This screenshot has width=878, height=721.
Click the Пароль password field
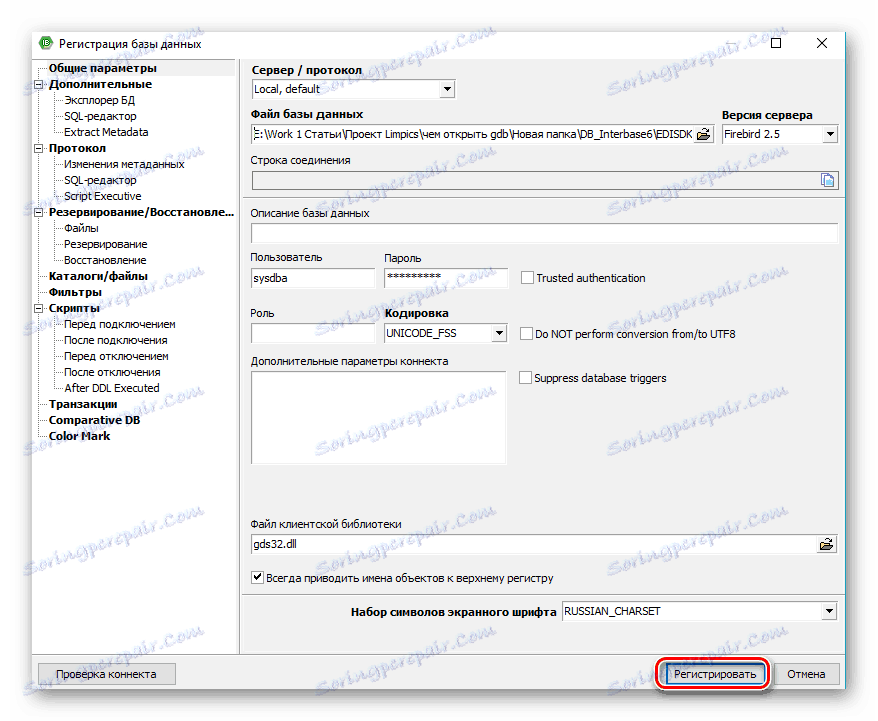[446, 278]
